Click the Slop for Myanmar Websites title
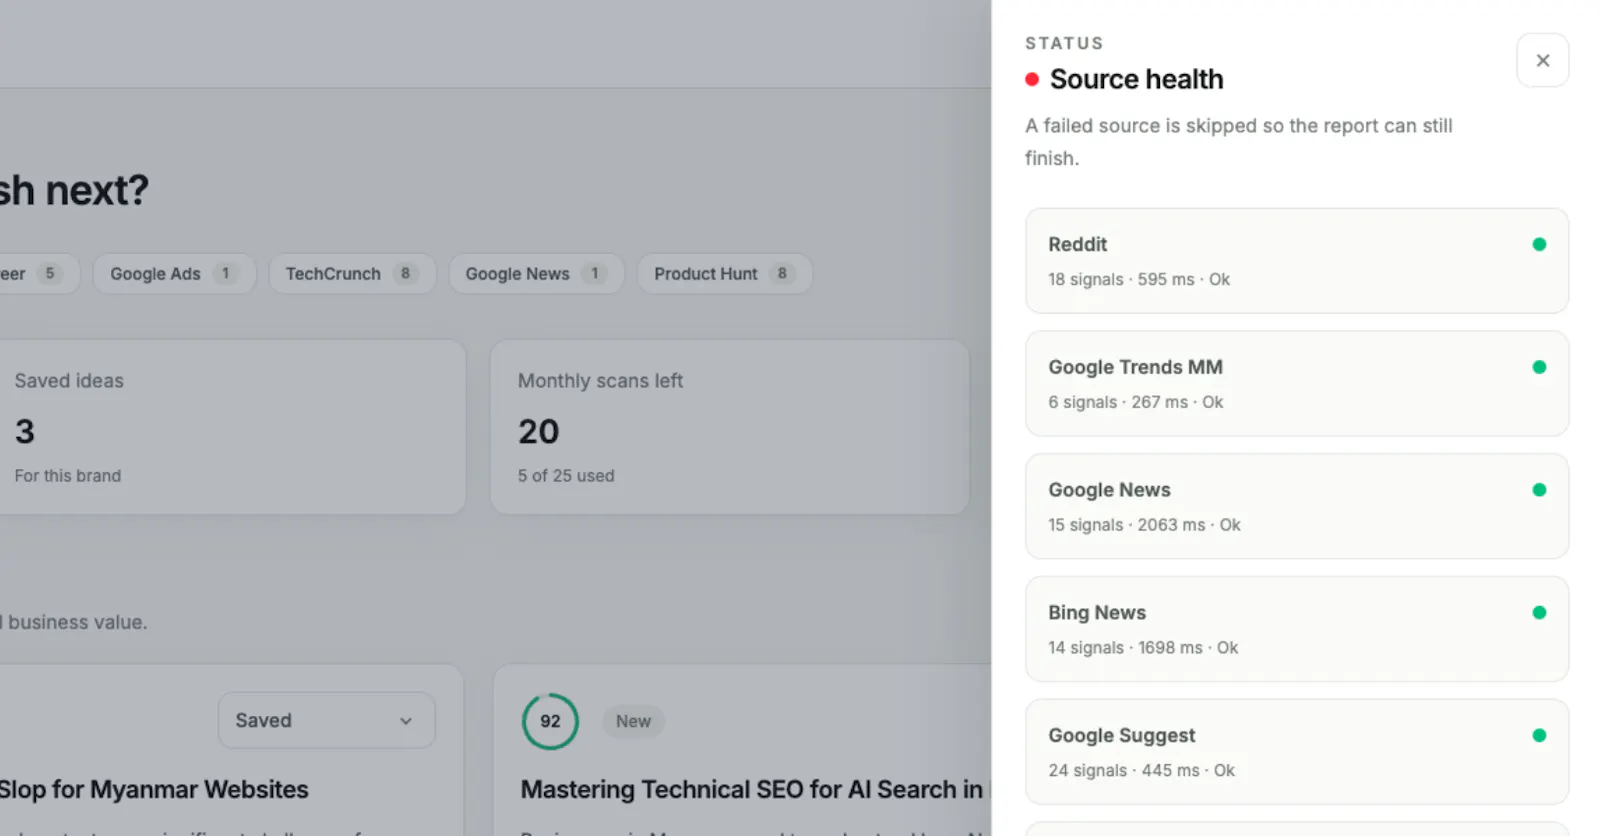Image resolution: width=1600 pixels, height=836 pixels. pyautogui.click(x=154, y=789)
